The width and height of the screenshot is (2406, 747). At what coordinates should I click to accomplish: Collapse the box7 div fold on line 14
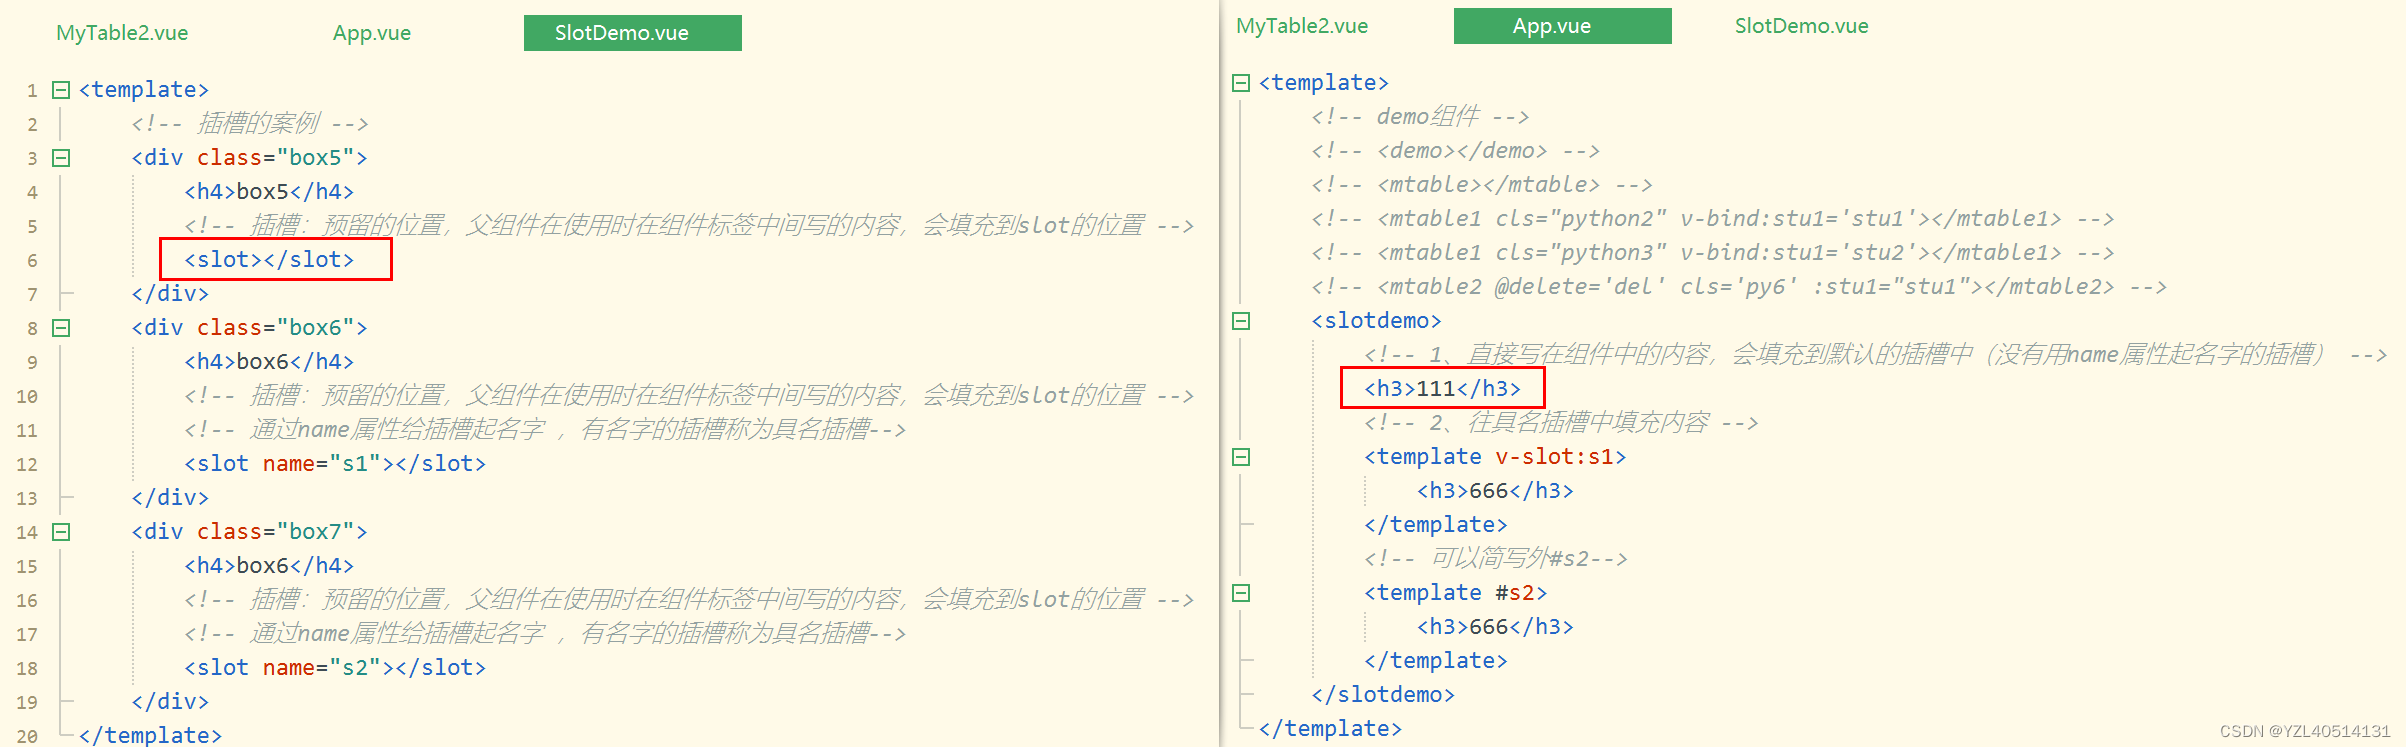pyautogui.click(x=61, y=532)
